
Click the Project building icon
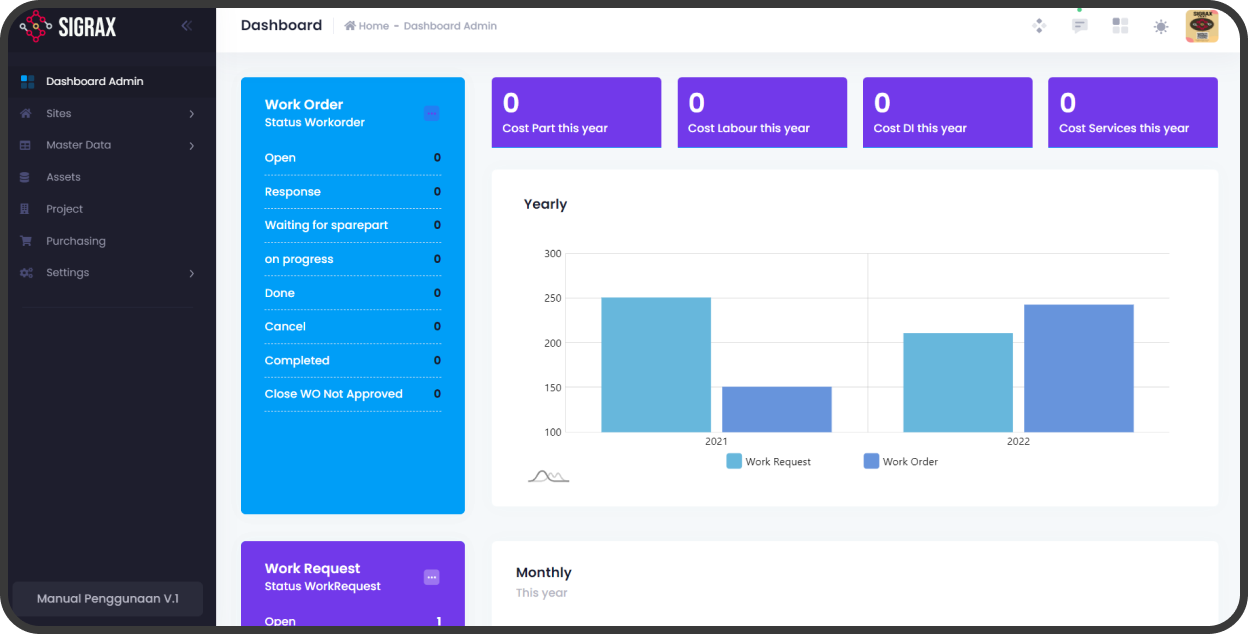(x=25, y=209)
